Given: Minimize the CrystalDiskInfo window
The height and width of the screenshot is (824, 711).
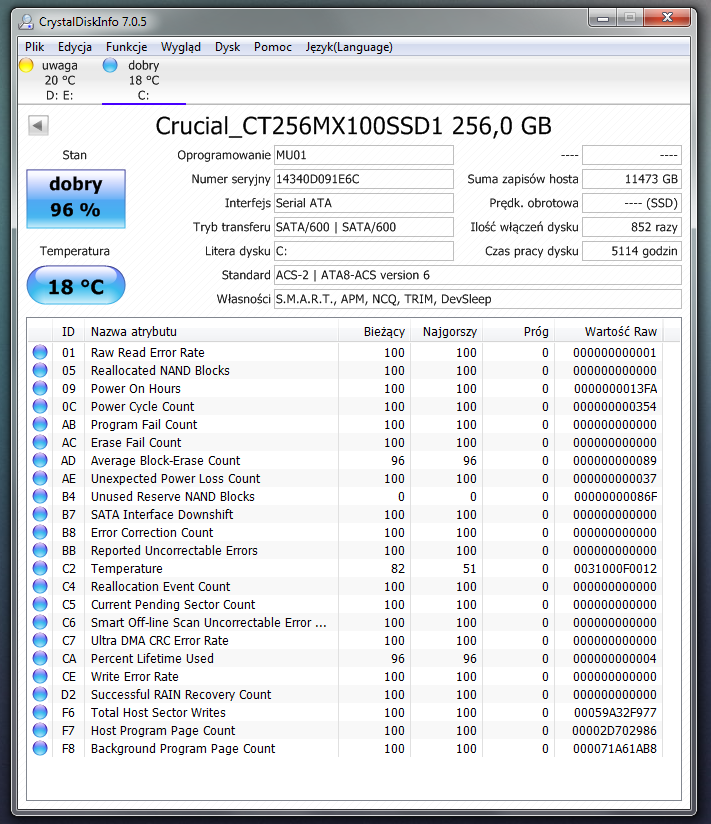Looking at the screenshot, I should (x=603, y=18).
